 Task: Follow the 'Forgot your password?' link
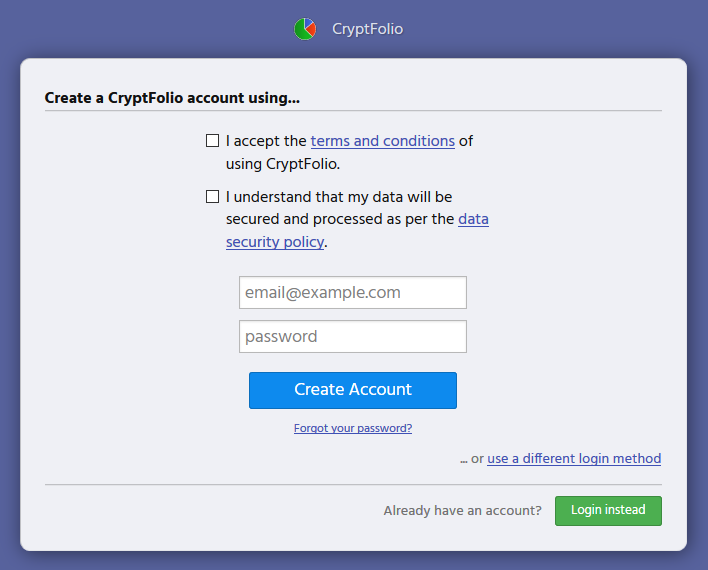tap(353, 428)
